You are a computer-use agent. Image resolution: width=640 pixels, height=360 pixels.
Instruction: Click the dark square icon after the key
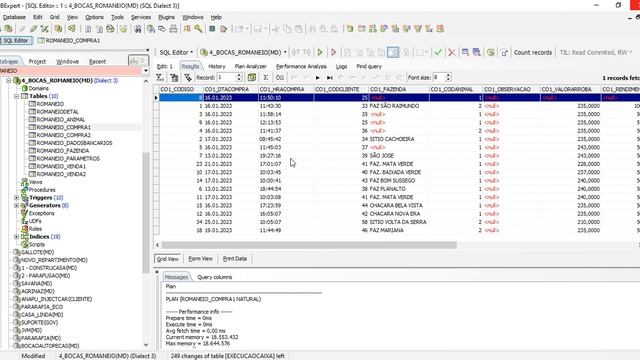click(212, 29)
